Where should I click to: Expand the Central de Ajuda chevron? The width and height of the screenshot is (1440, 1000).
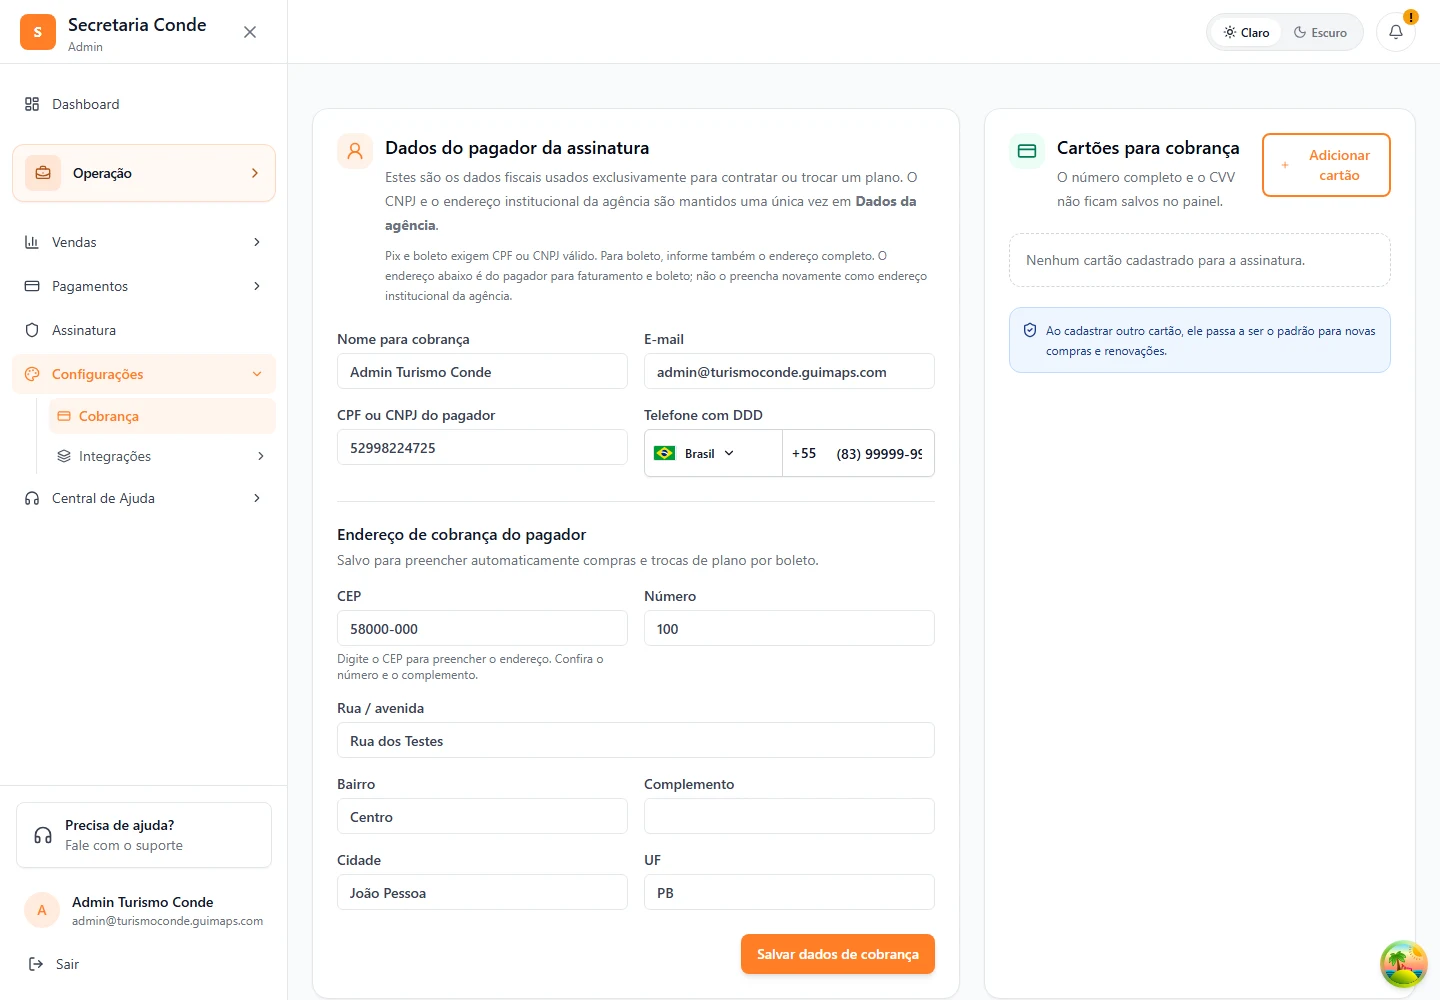coord(257,498)
